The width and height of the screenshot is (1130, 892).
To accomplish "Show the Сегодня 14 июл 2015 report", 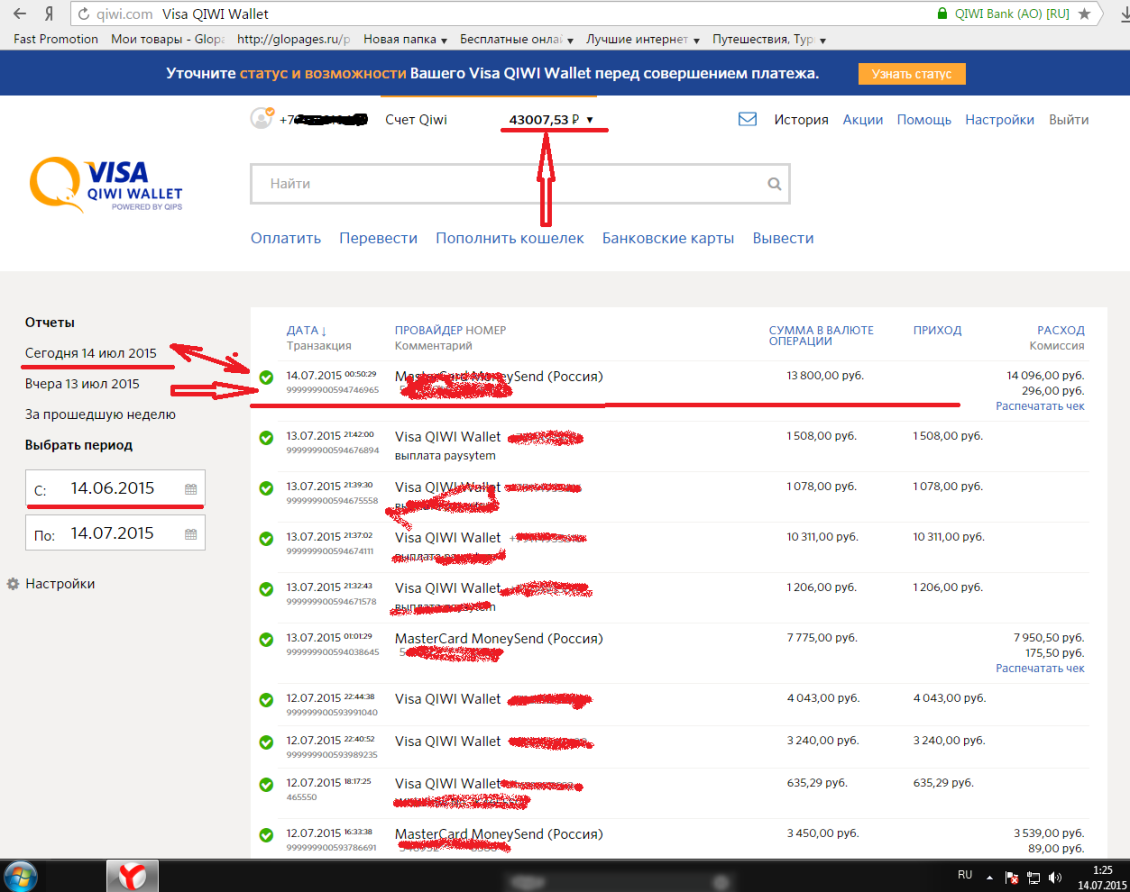I will click(x=91, y=353).
